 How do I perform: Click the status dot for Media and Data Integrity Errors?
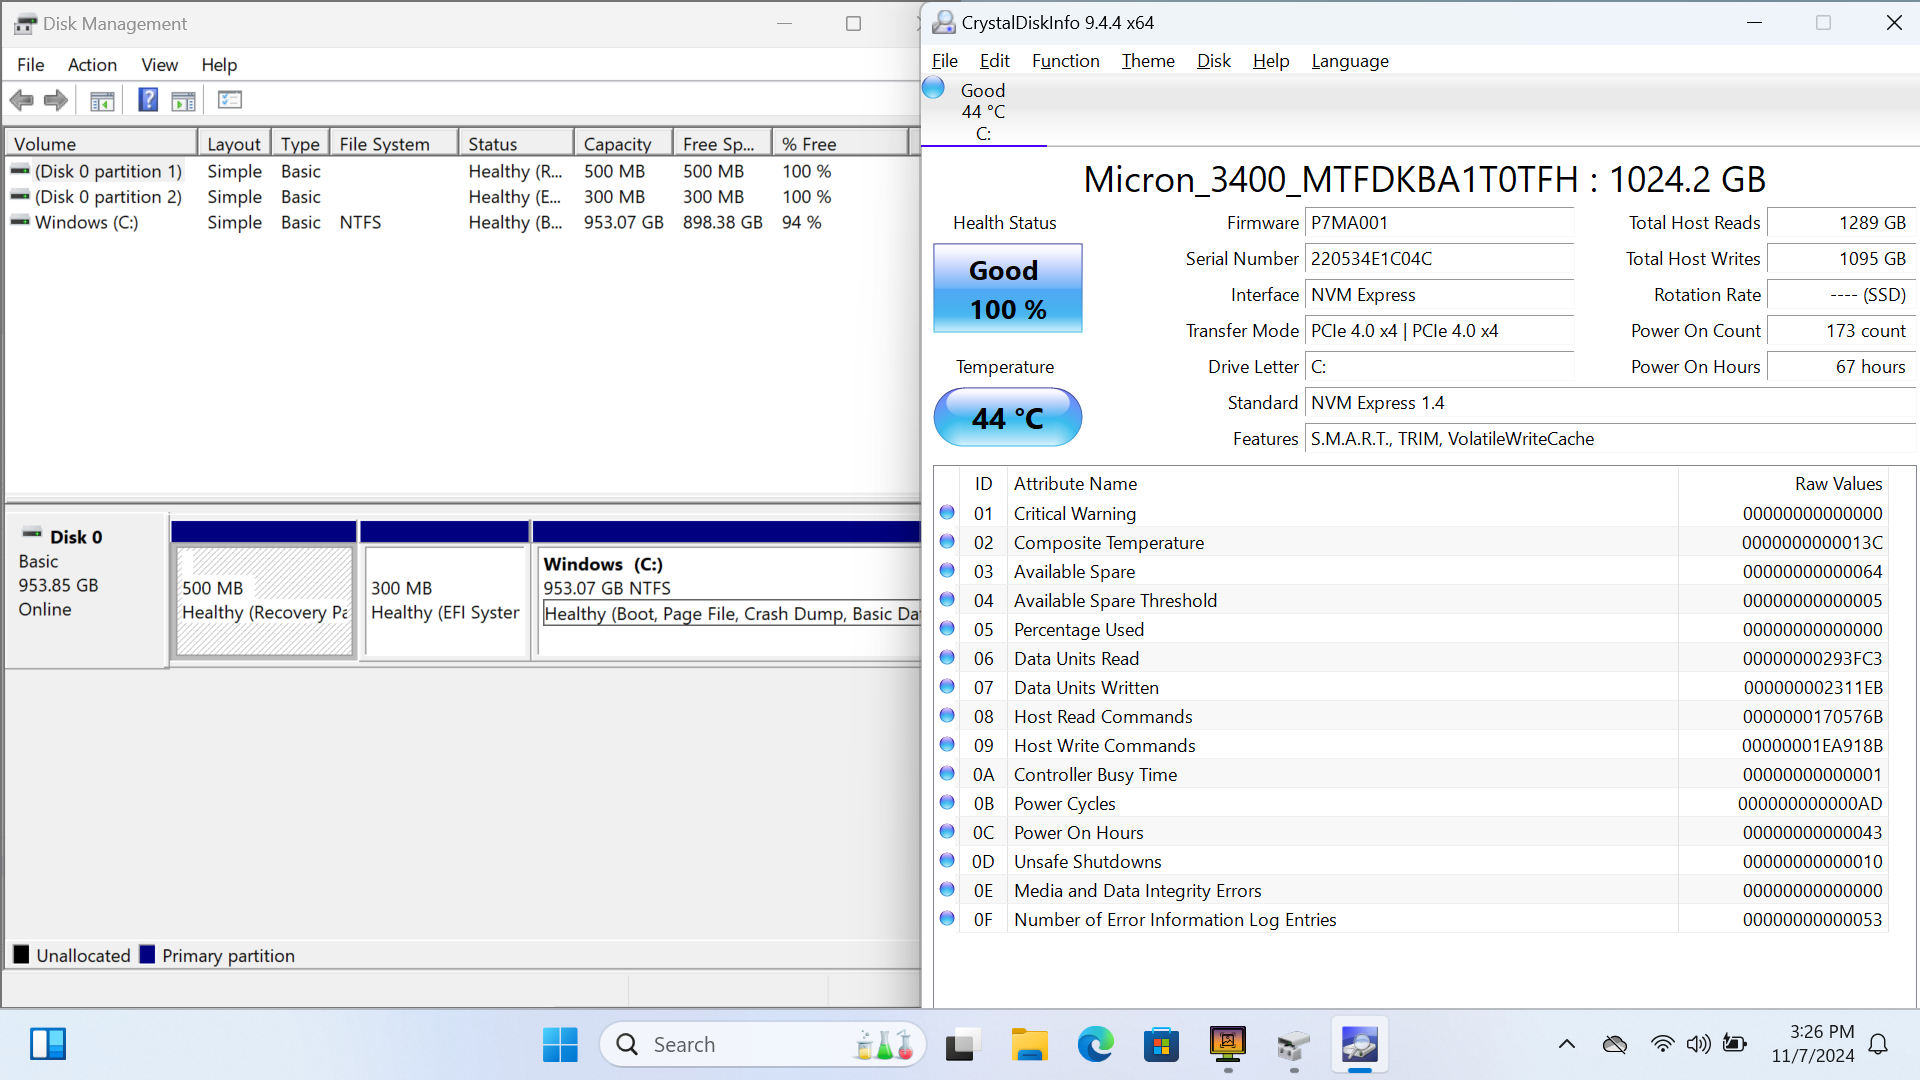(x=947, y=890)
